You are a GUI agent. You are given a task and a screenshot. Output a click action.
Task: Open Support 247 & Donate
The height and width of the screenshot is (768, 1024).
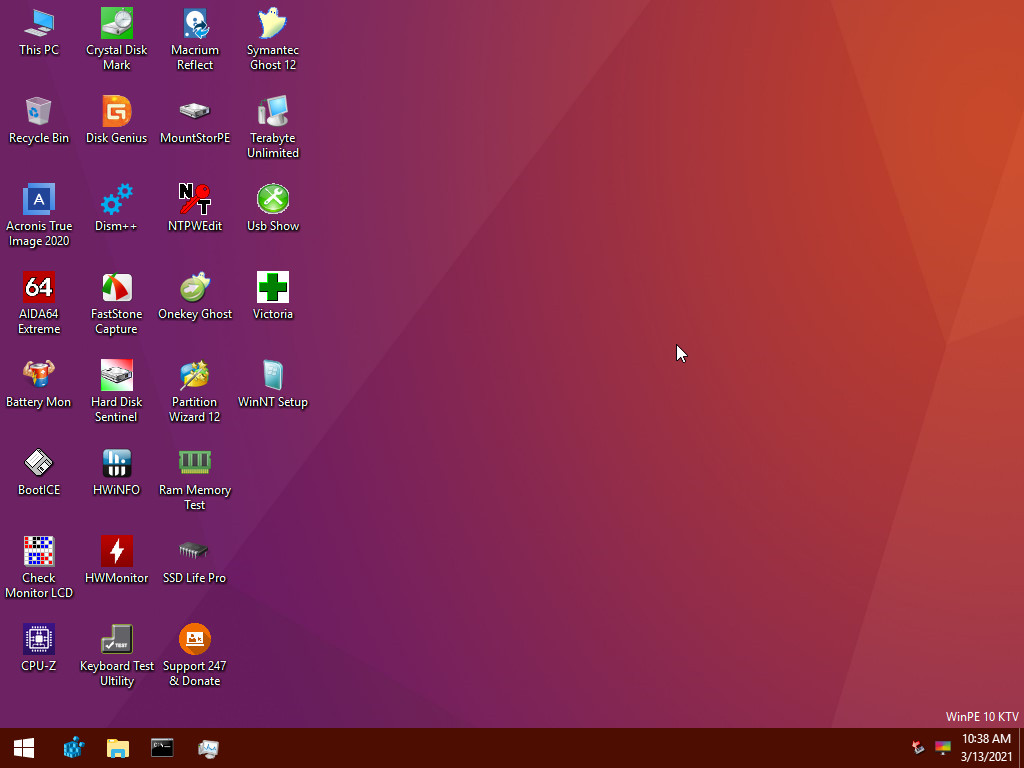195,656
